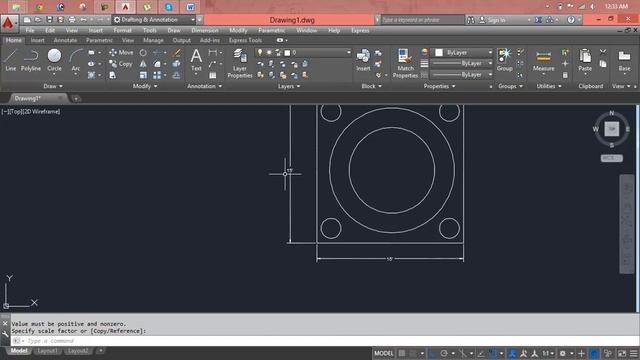
Task: Activate the Circle tool
Action: coord(54,60)
